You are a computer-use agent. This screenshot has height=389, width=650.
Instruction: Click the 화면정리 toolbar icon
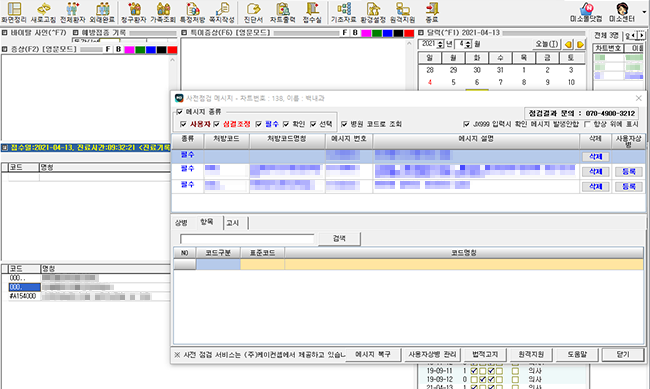[x=14, y=12]
